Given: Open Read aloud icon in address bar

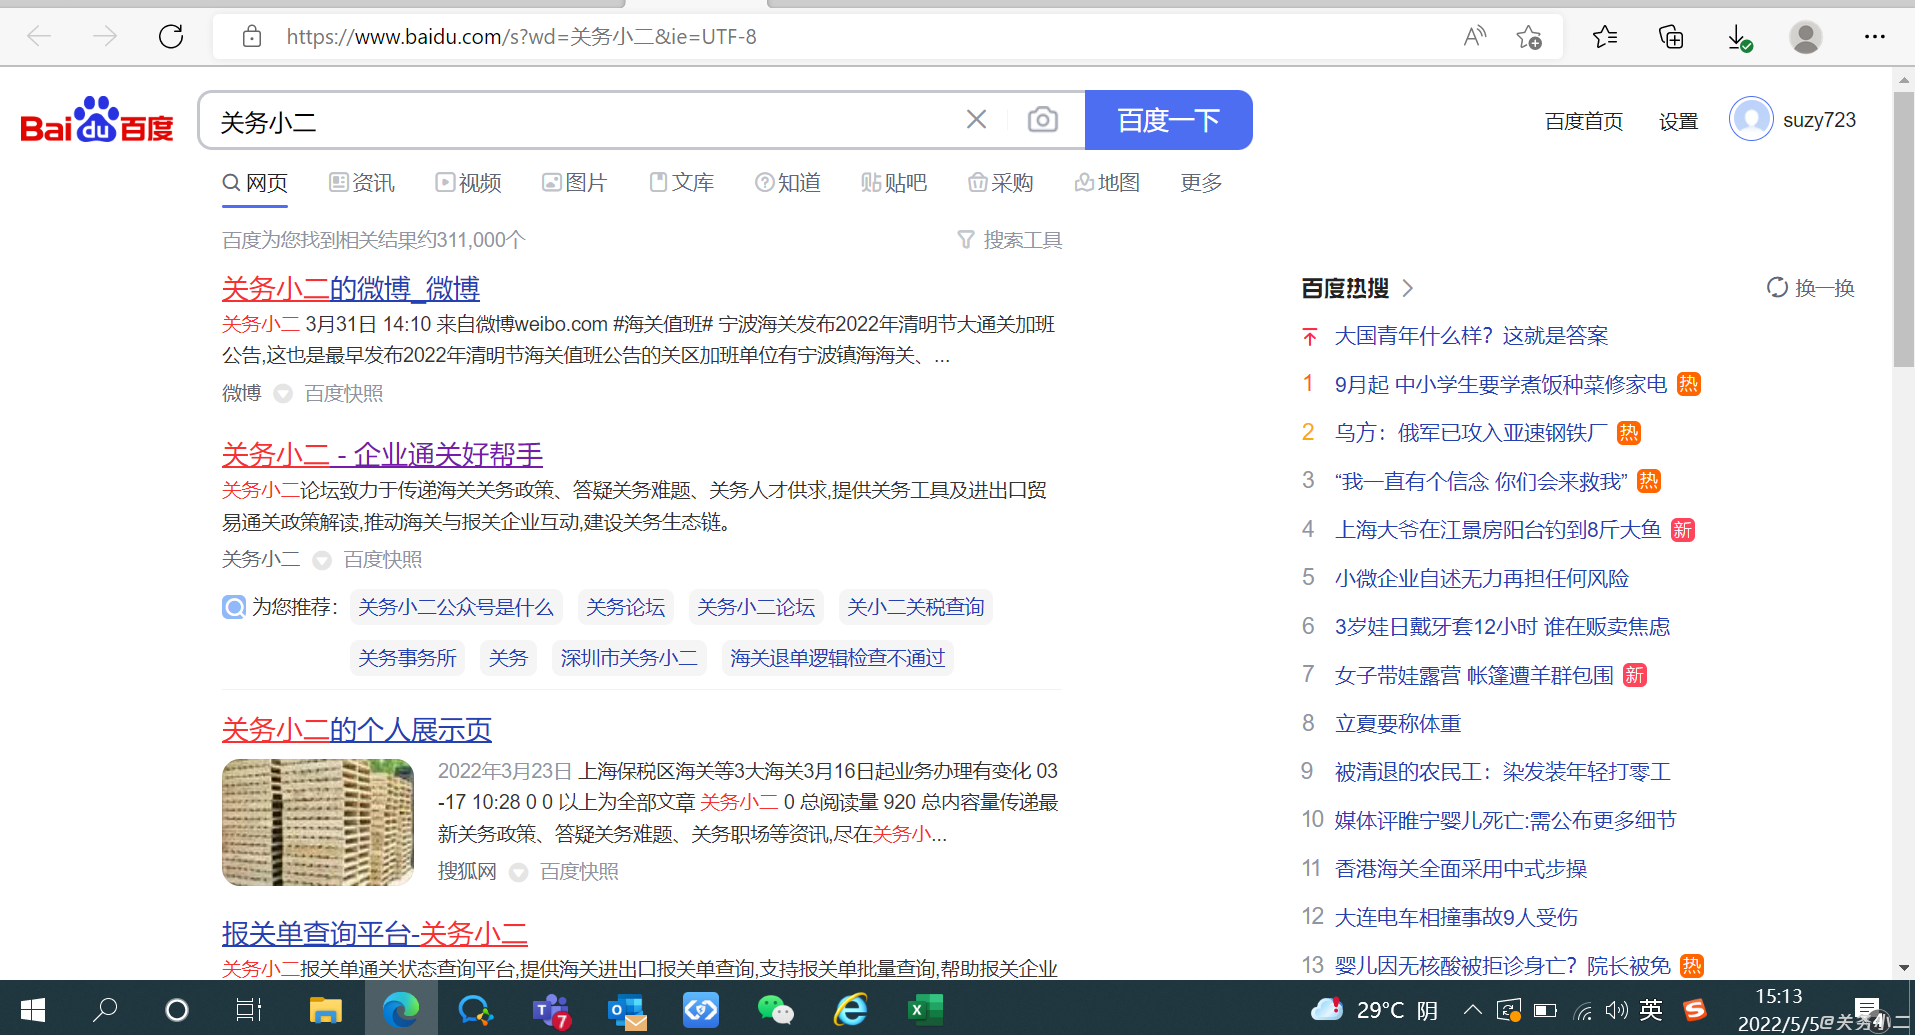Looking at the screenshot, I should point(1474,37).
